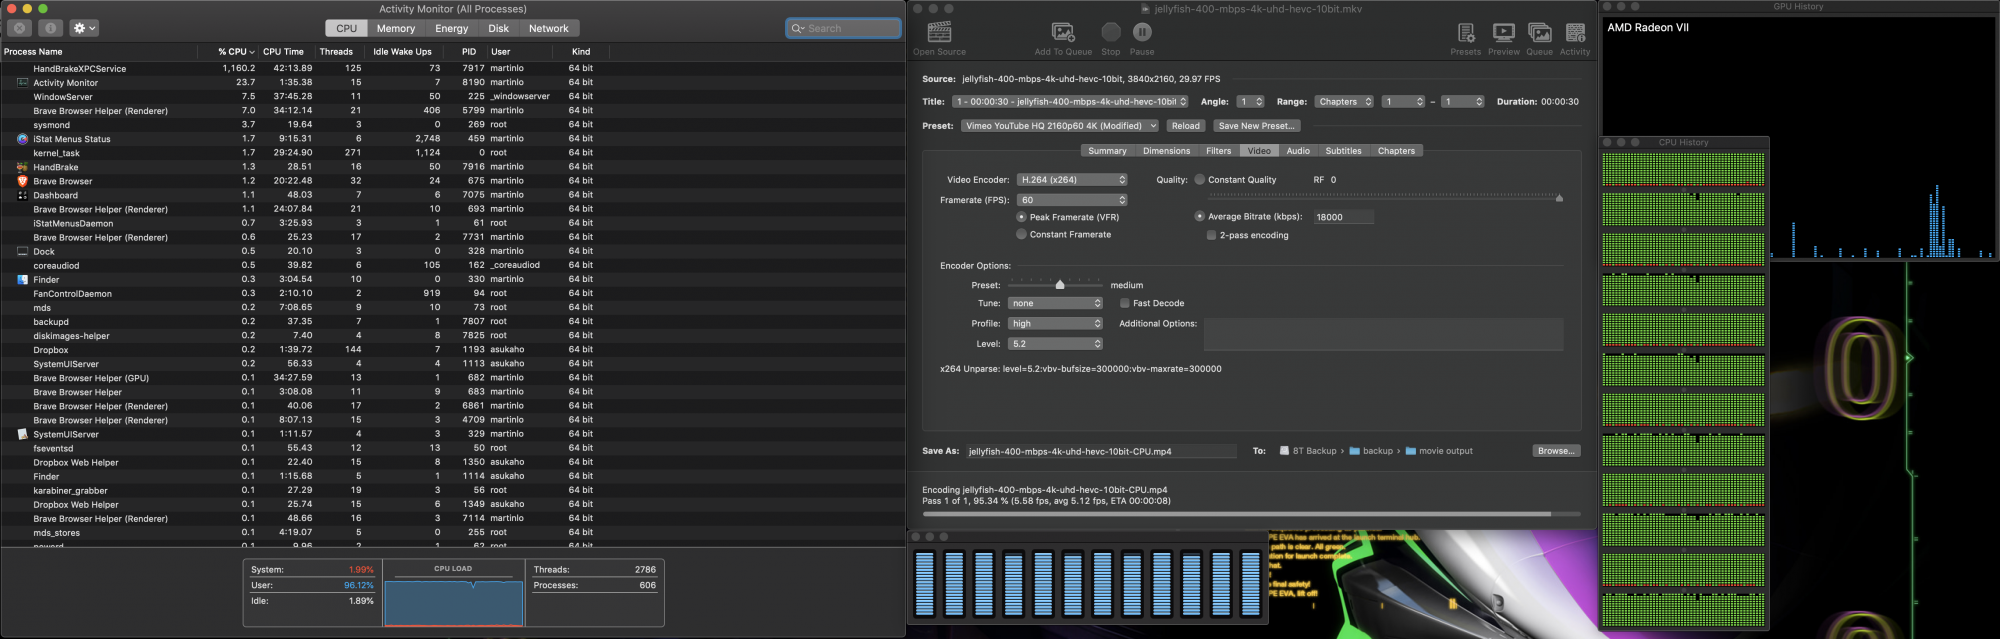The image size is (2000, 639).
Task: Switch to Disk tab in Activity Monitor
Action: pyautogui.click(x=498, y=28)
